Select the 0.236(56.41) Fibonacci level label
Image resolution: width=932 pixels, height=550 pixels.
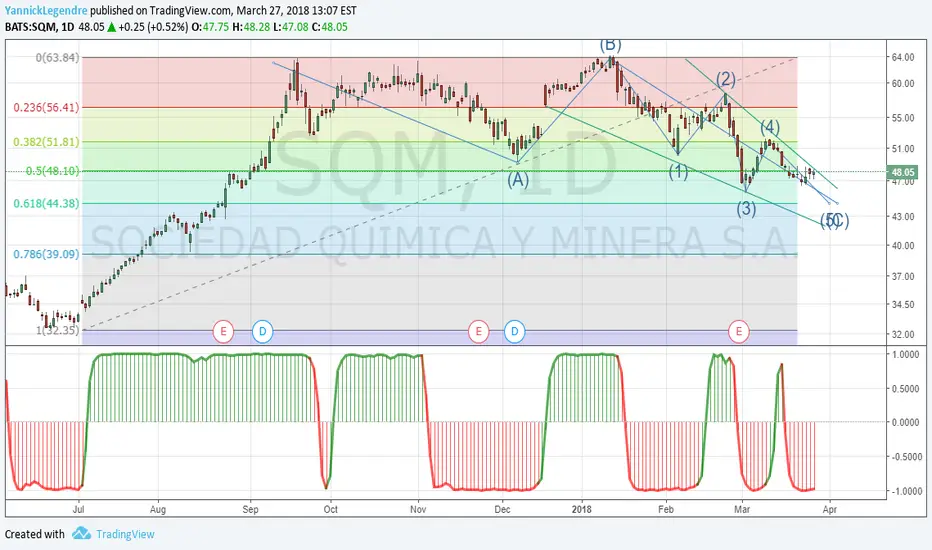[x=46, y=108]
